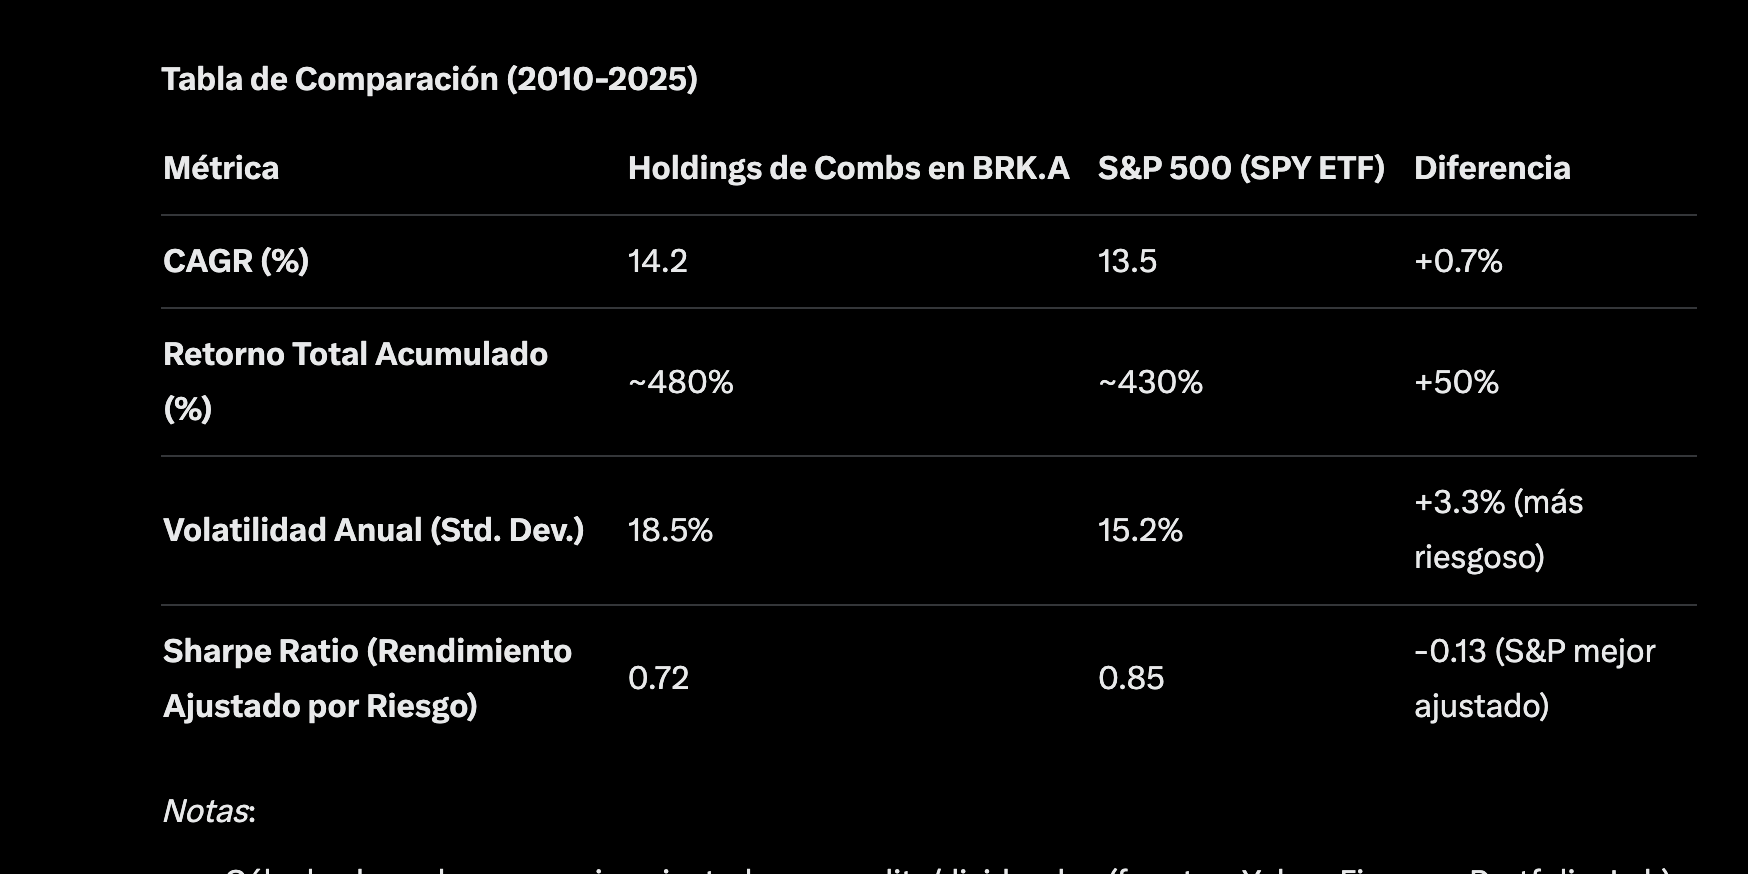
Task: Click the 13.5 CAGR value for S&P
Action: [1127, 261]
